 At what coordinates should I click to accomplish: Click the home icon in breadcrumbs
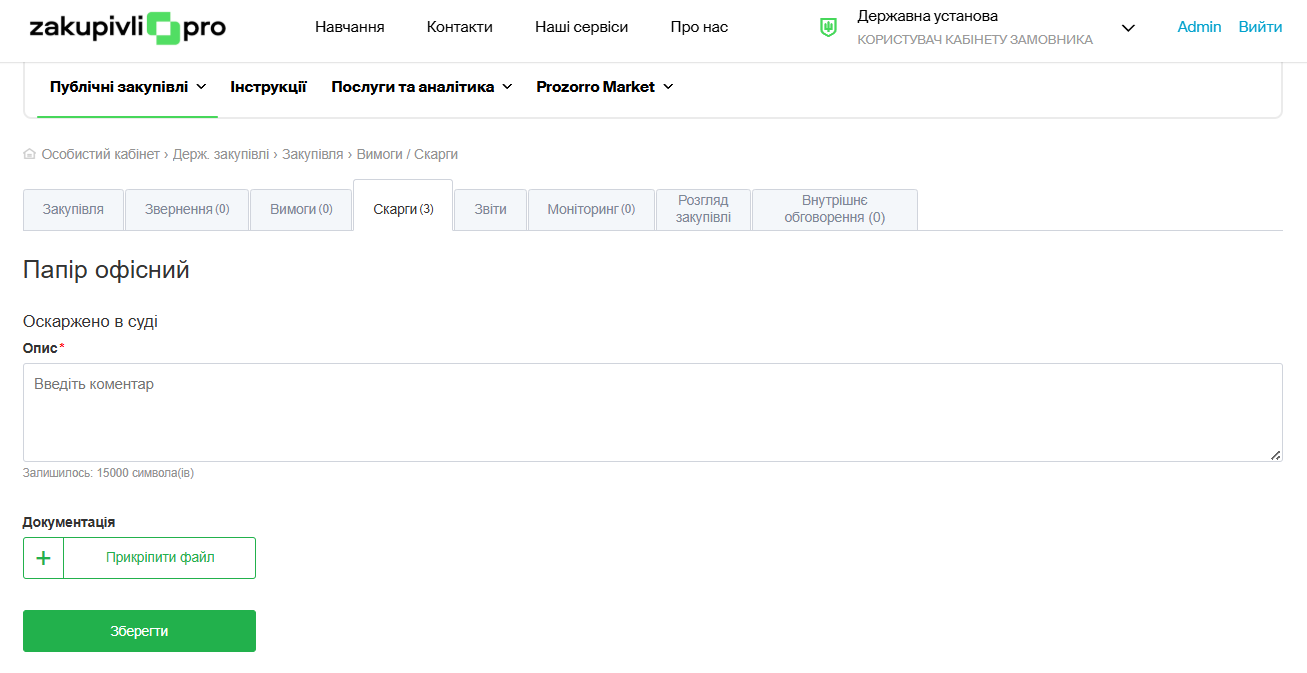point(29,154)
